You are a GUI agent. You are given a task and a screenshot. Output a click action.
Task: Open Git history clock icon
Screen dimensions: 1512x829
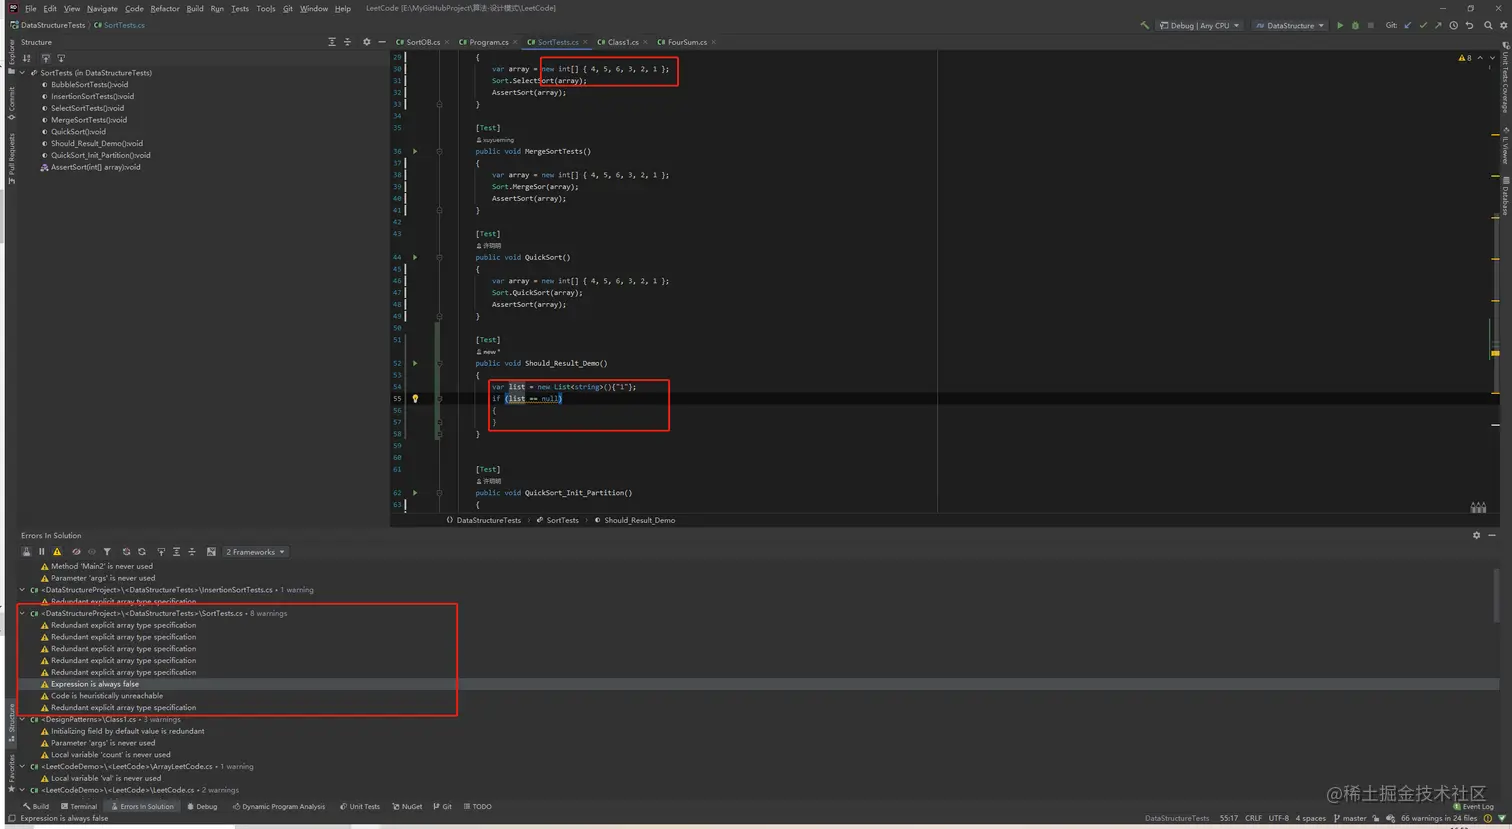tap(1453, 26)
